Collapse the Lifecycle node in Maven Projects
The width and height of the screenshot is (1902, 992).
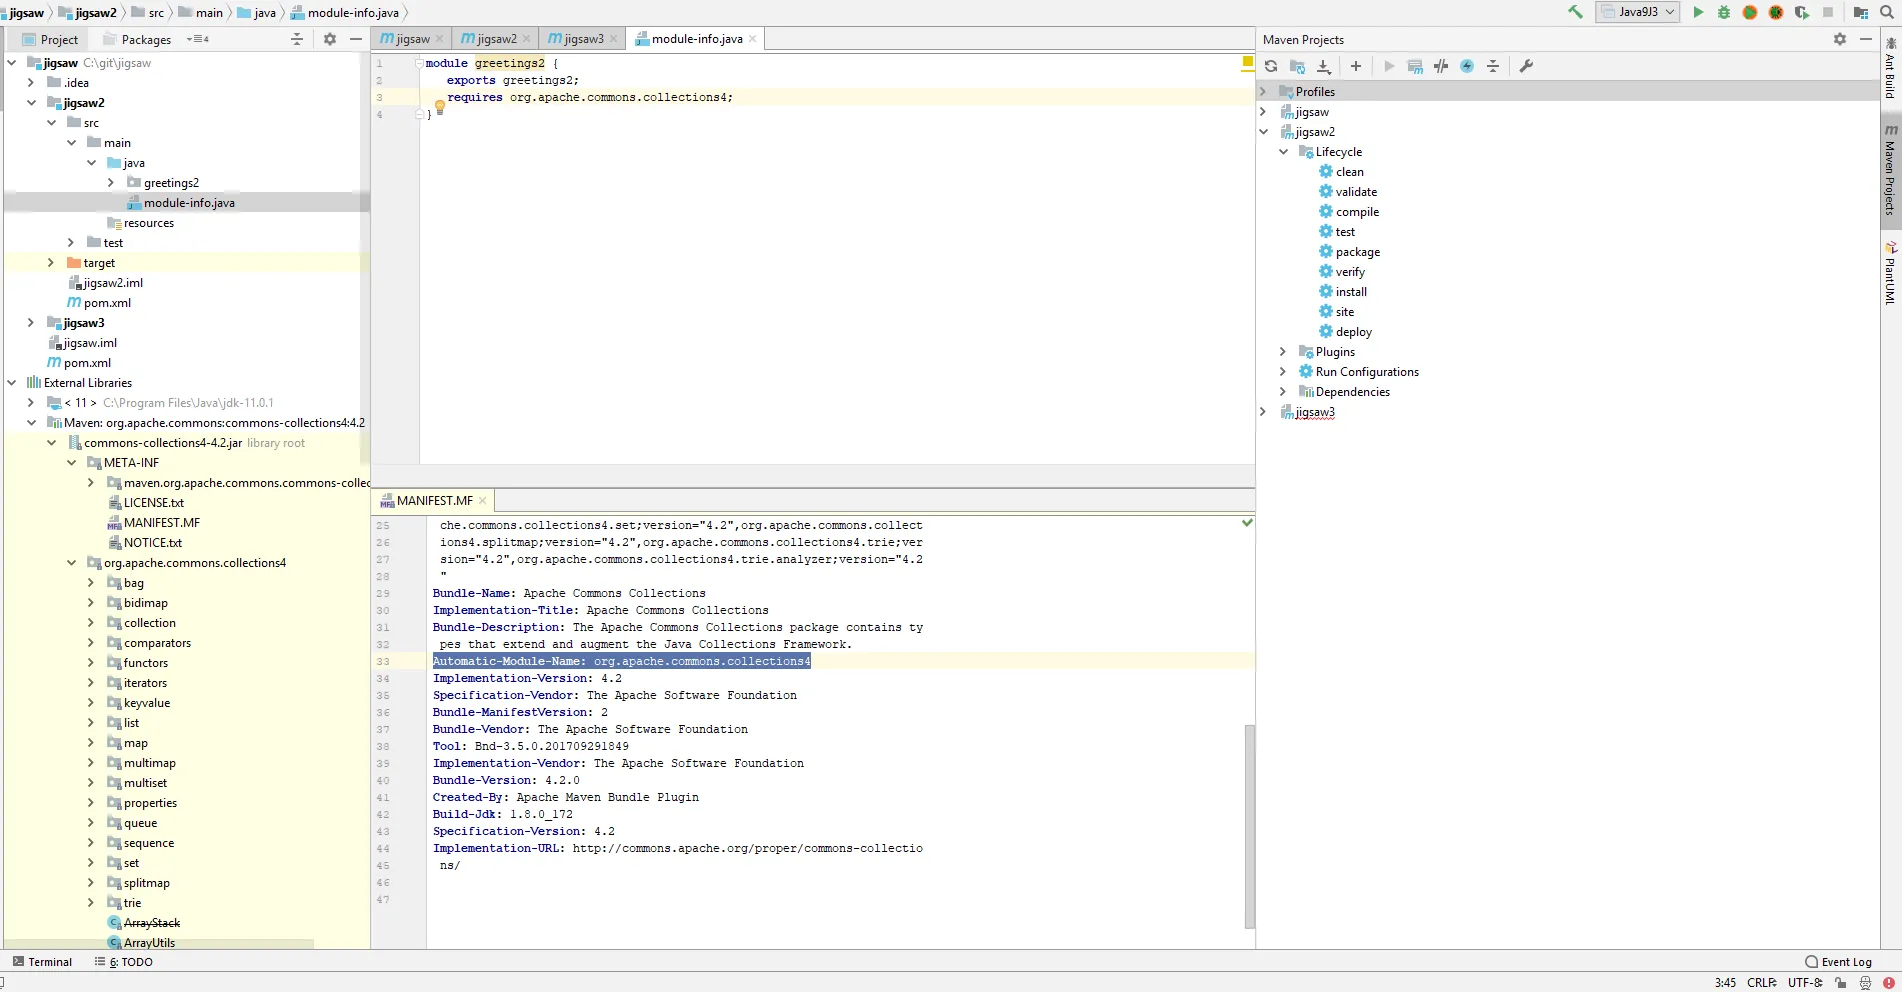(1283, 152)
